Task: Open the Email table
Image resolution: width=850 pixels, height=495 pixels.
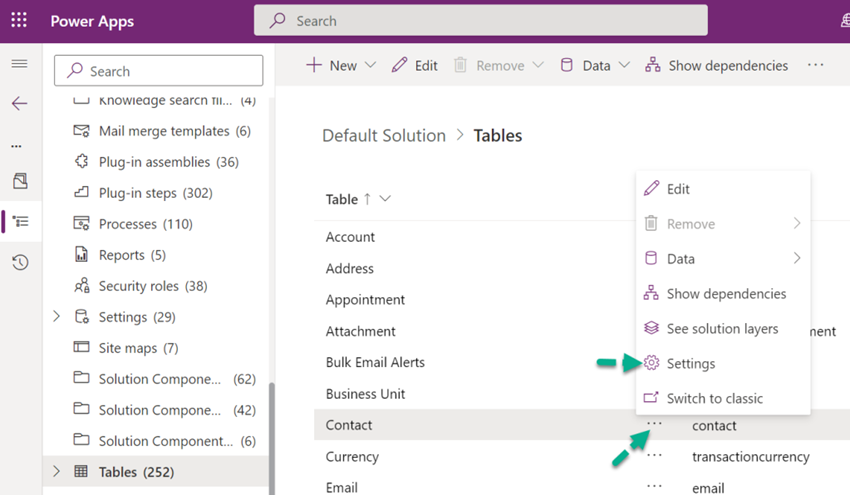Action: tap(342, 487)
